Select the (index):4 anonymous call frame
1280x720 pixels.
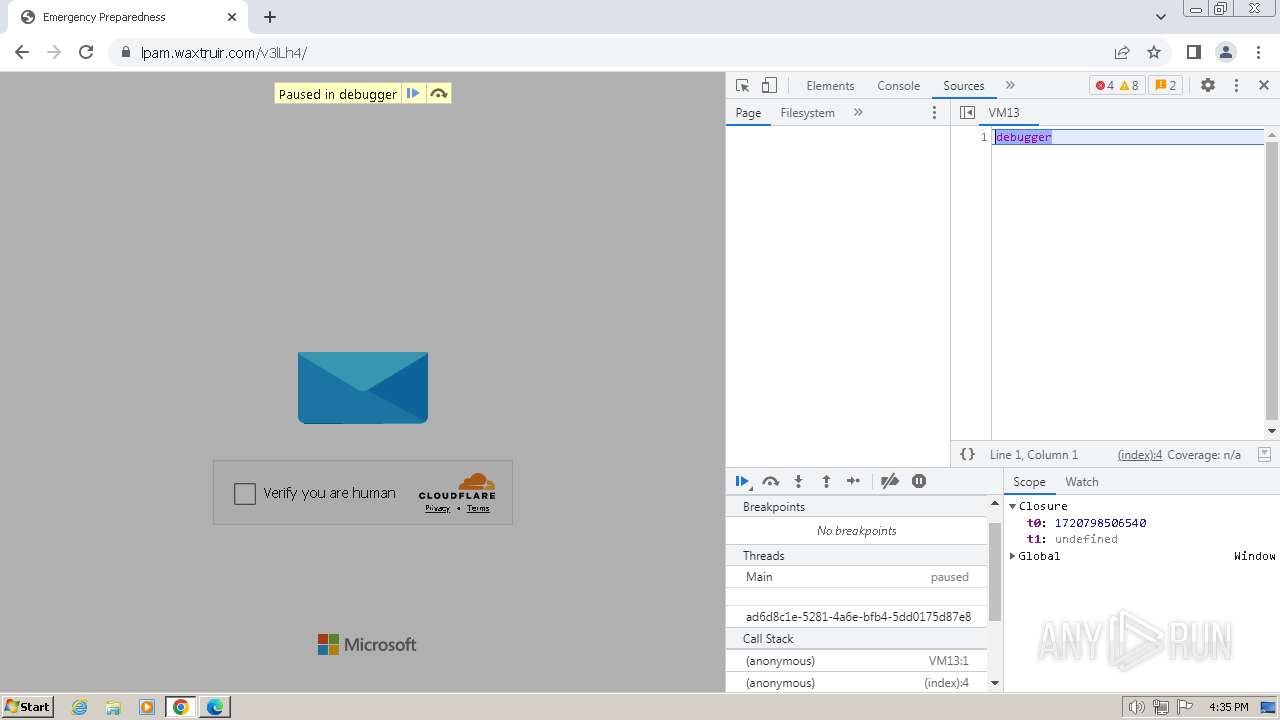coord(856,683)
